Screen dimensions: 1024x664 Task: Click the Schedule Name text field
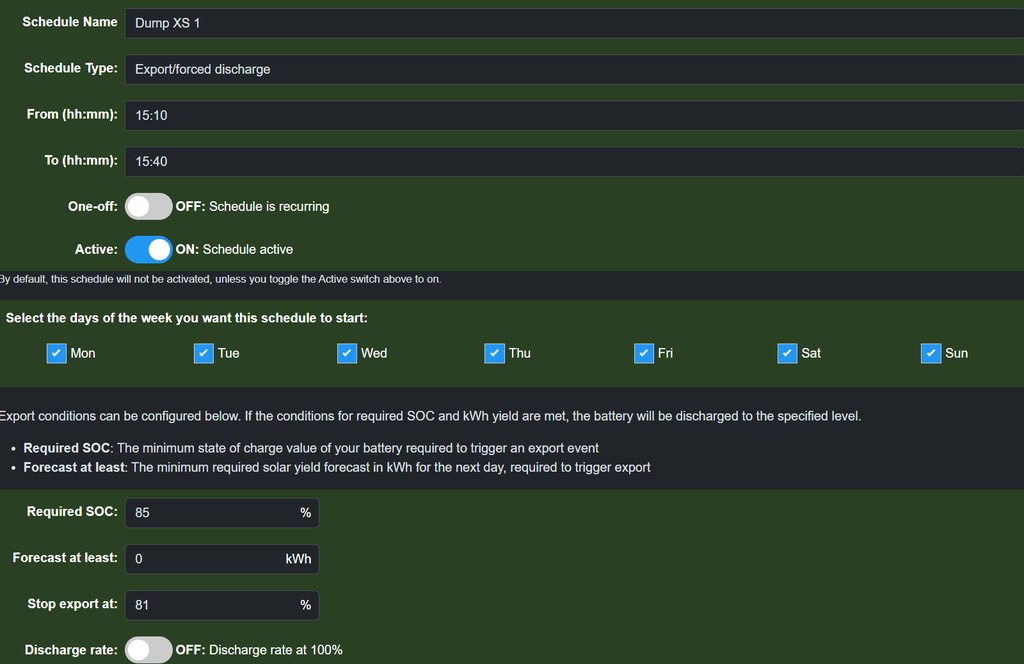[574, 22]
